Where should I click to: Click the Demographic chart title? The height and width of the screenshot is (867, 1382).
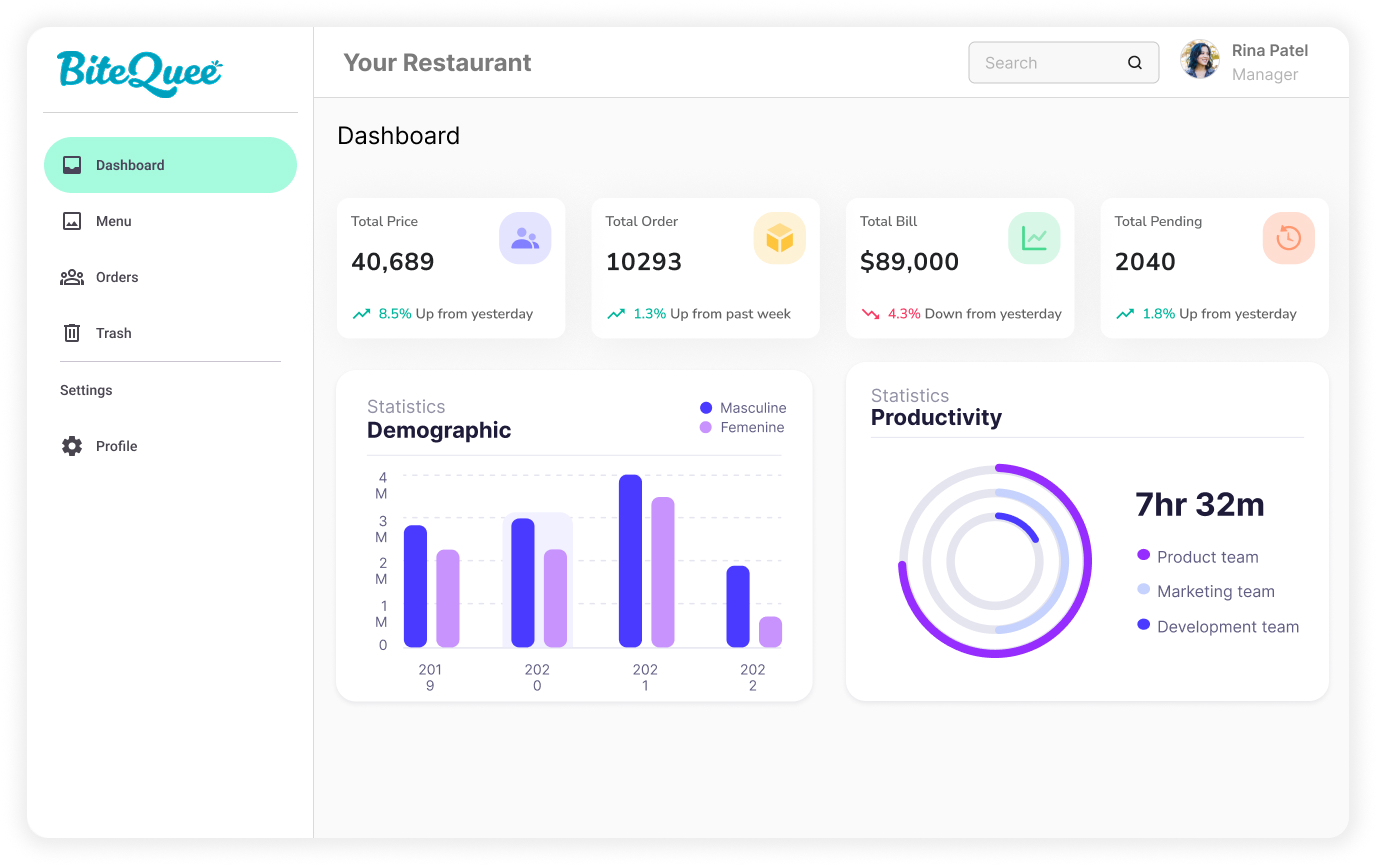click(439, 430)
